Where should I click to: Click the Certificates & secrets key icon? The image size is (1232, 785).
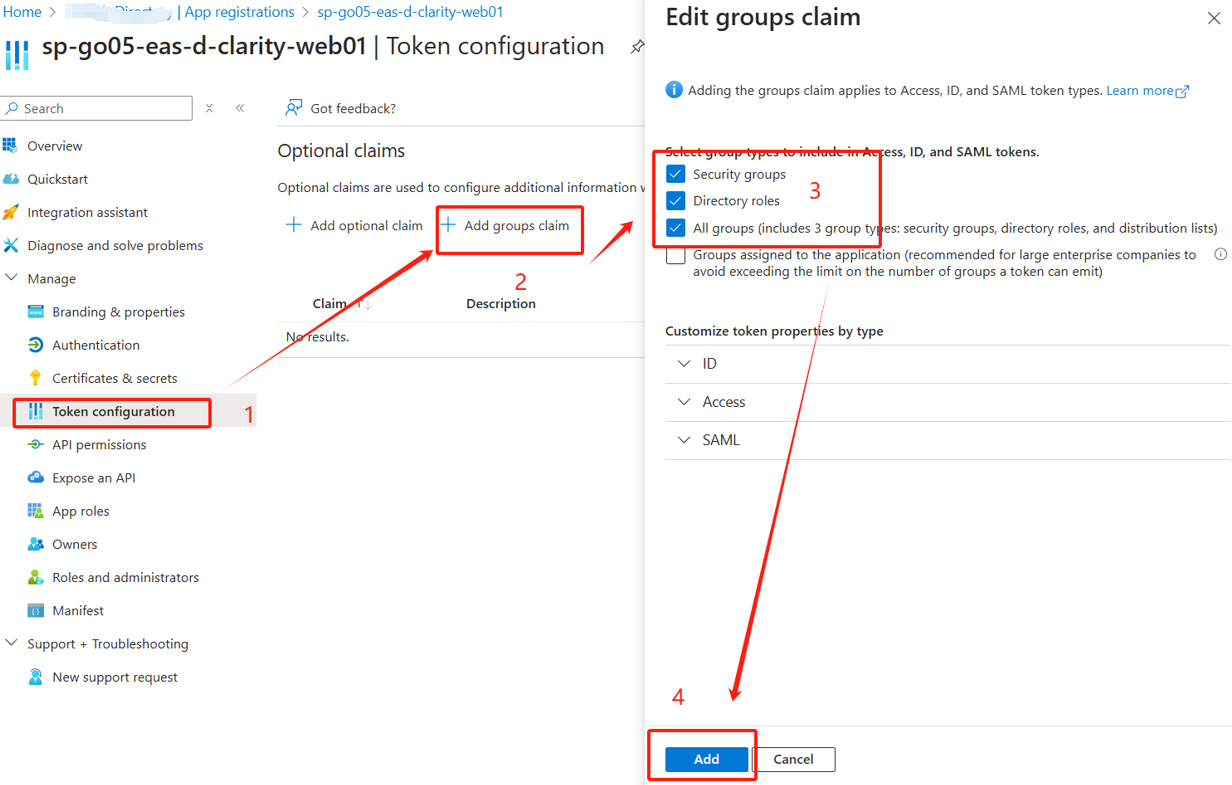(x=36, y=378)
